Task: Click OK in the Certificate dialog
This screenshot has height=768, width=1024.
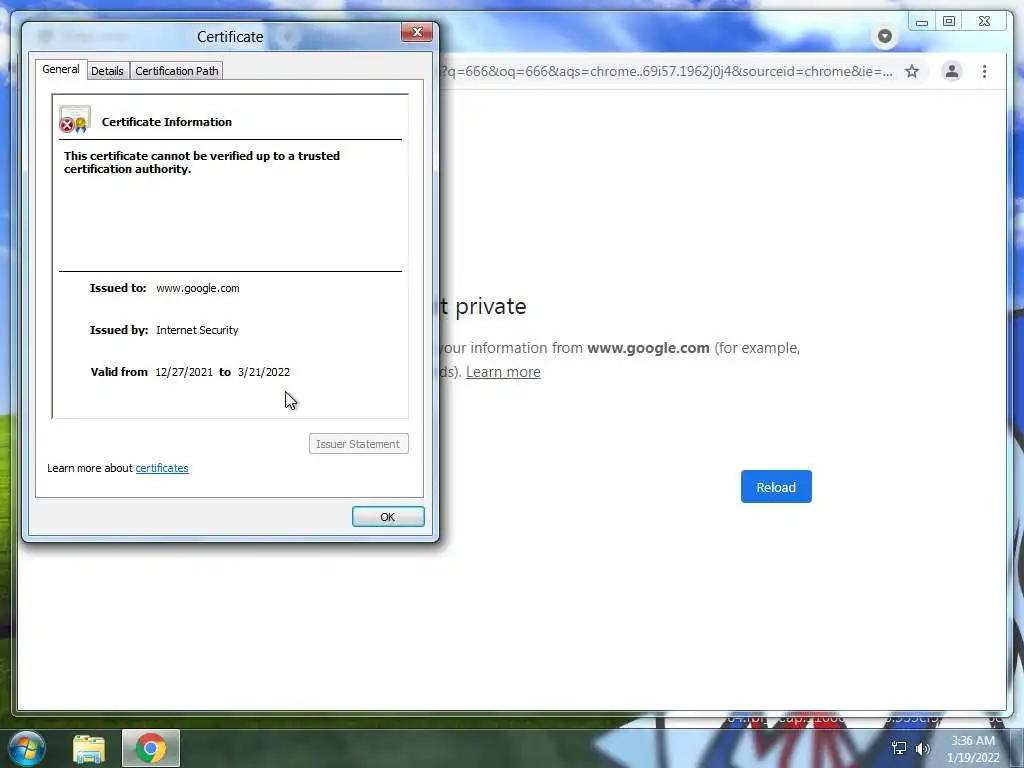Action: (388, 517)
